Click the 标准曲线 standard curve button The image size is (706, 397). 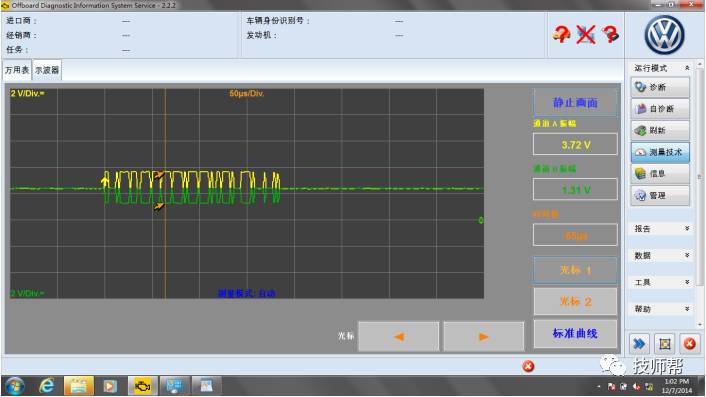point(575,334)
